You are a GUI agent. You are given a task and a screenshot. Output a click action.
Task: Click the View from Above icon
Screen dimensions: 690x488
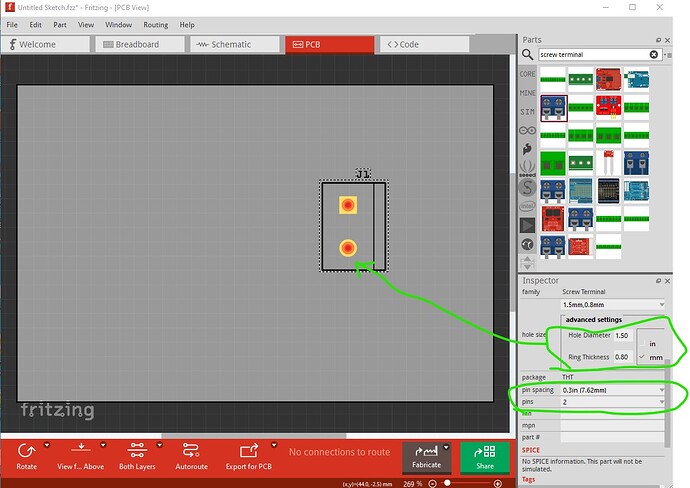click(x=81, y=450)
